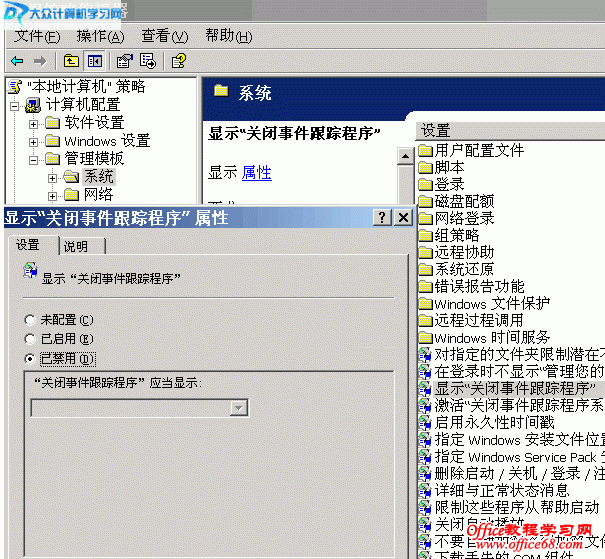Image resolution: width=605 pixels, height=559 pixels.
Task: Open the 操作 menu
Action: (x=100, y=36)
